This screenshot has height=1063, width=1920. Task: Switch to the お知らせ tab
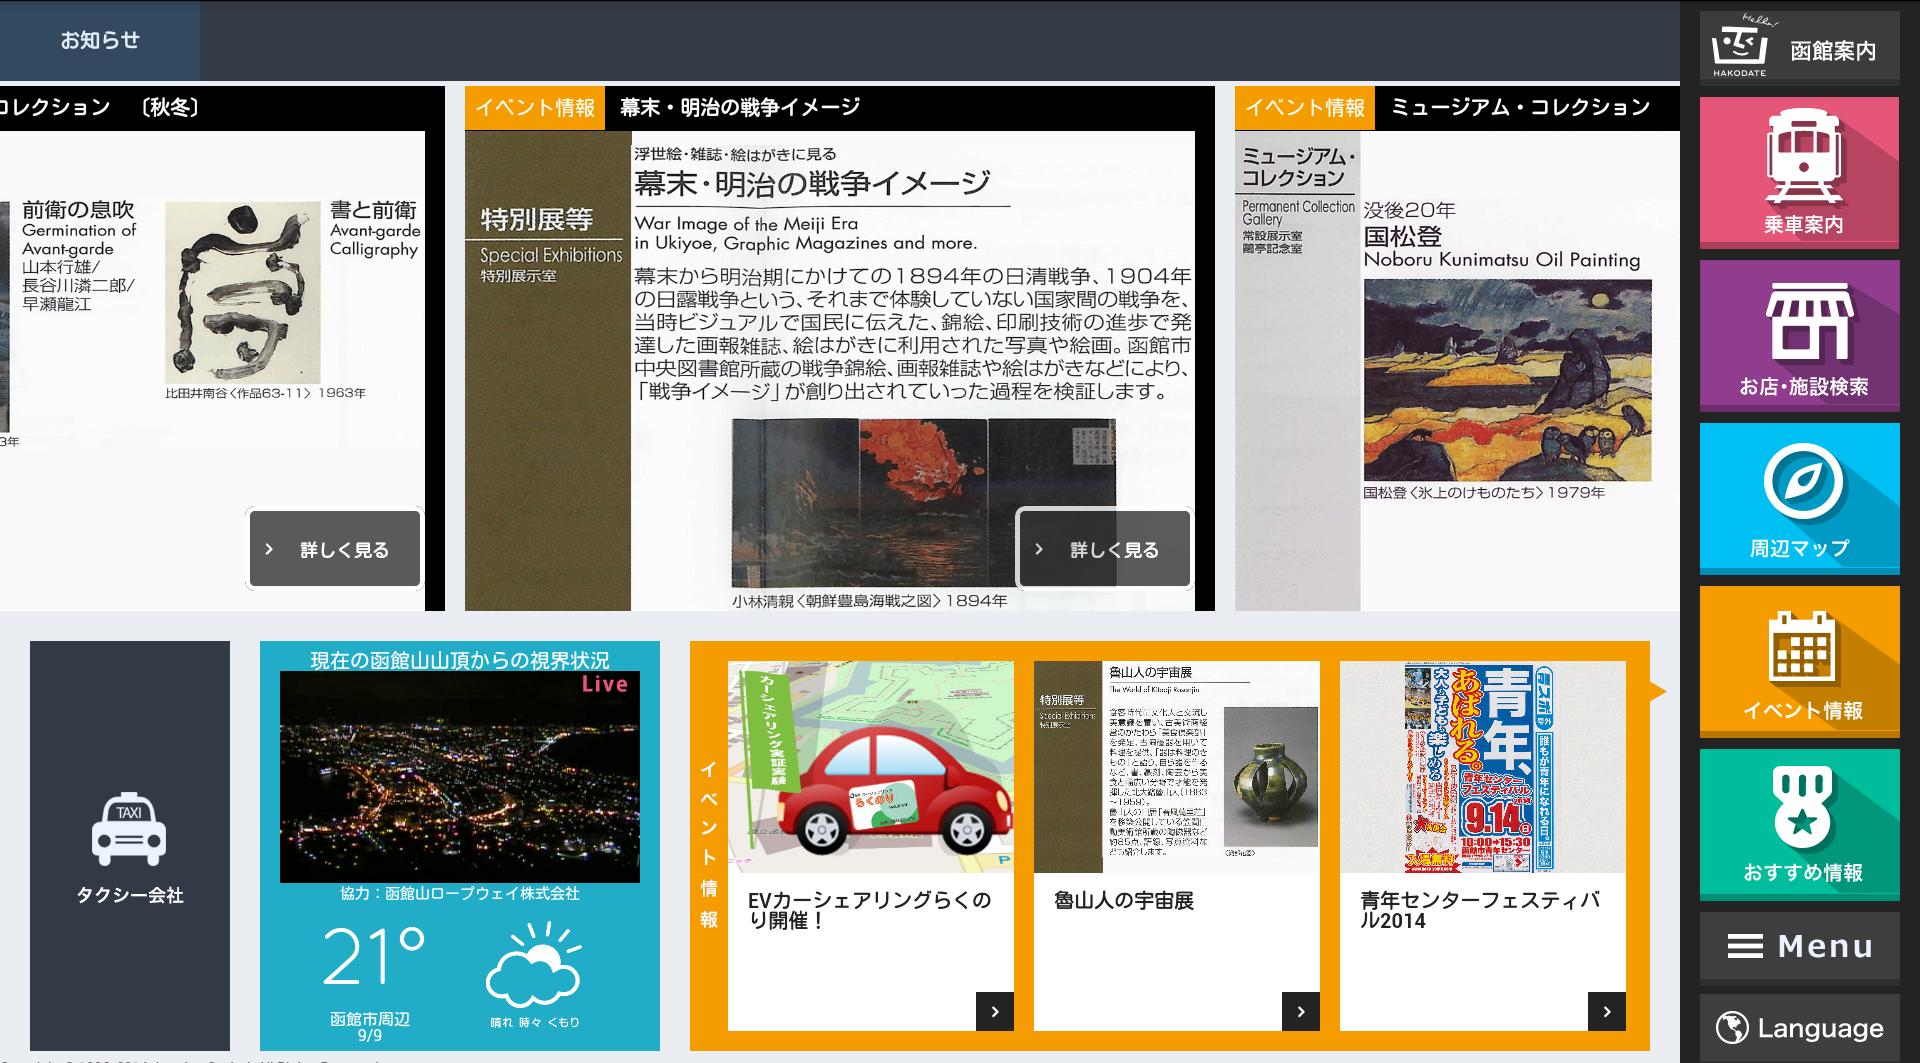point(99,40)
